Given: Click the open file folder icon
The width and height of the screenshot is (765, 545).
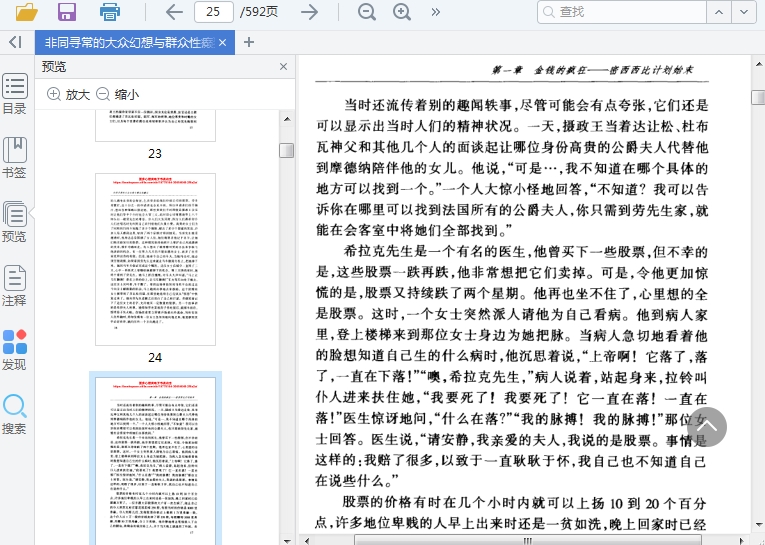Looking at the screenshot, I should [26, 12].
